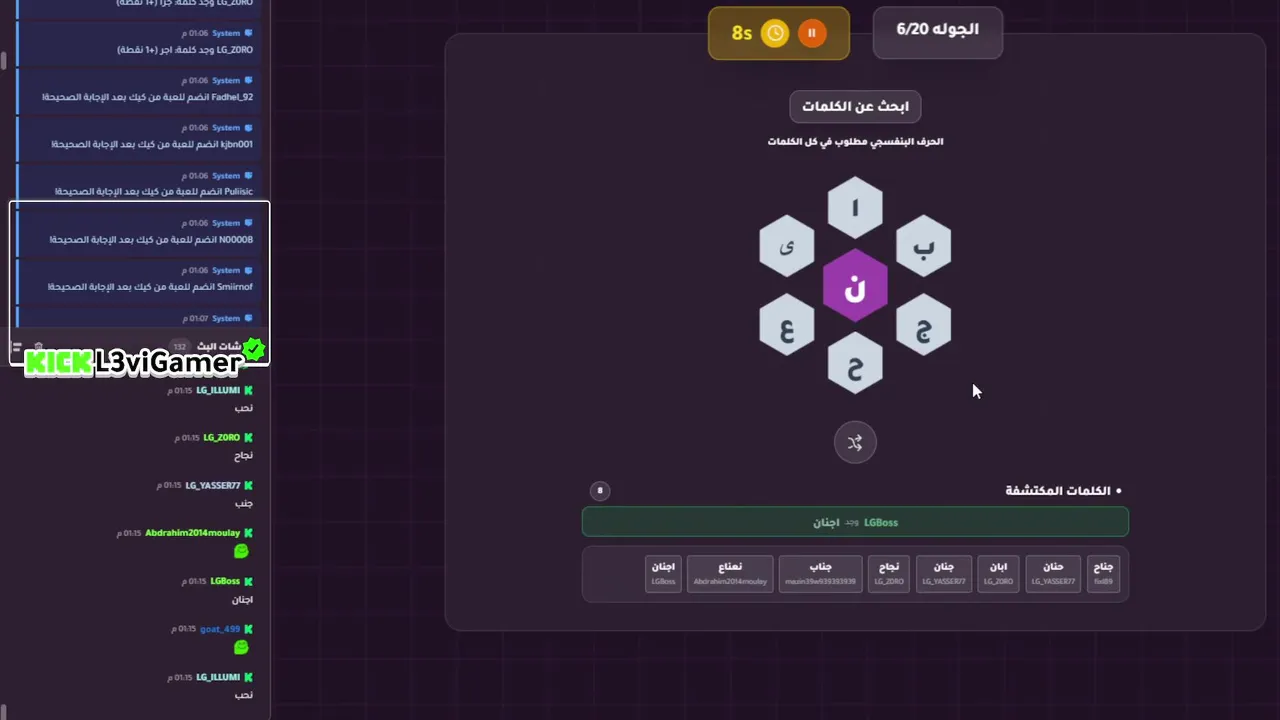Select the hexagon letter ع

pos(787,325)
